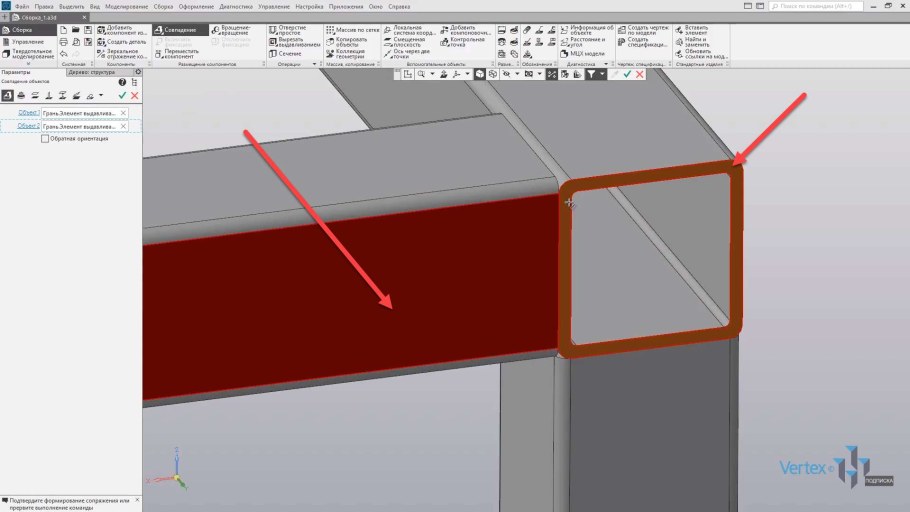
Task: Toggle the filter funnel in the view toolbar
Action: [591, 74]
